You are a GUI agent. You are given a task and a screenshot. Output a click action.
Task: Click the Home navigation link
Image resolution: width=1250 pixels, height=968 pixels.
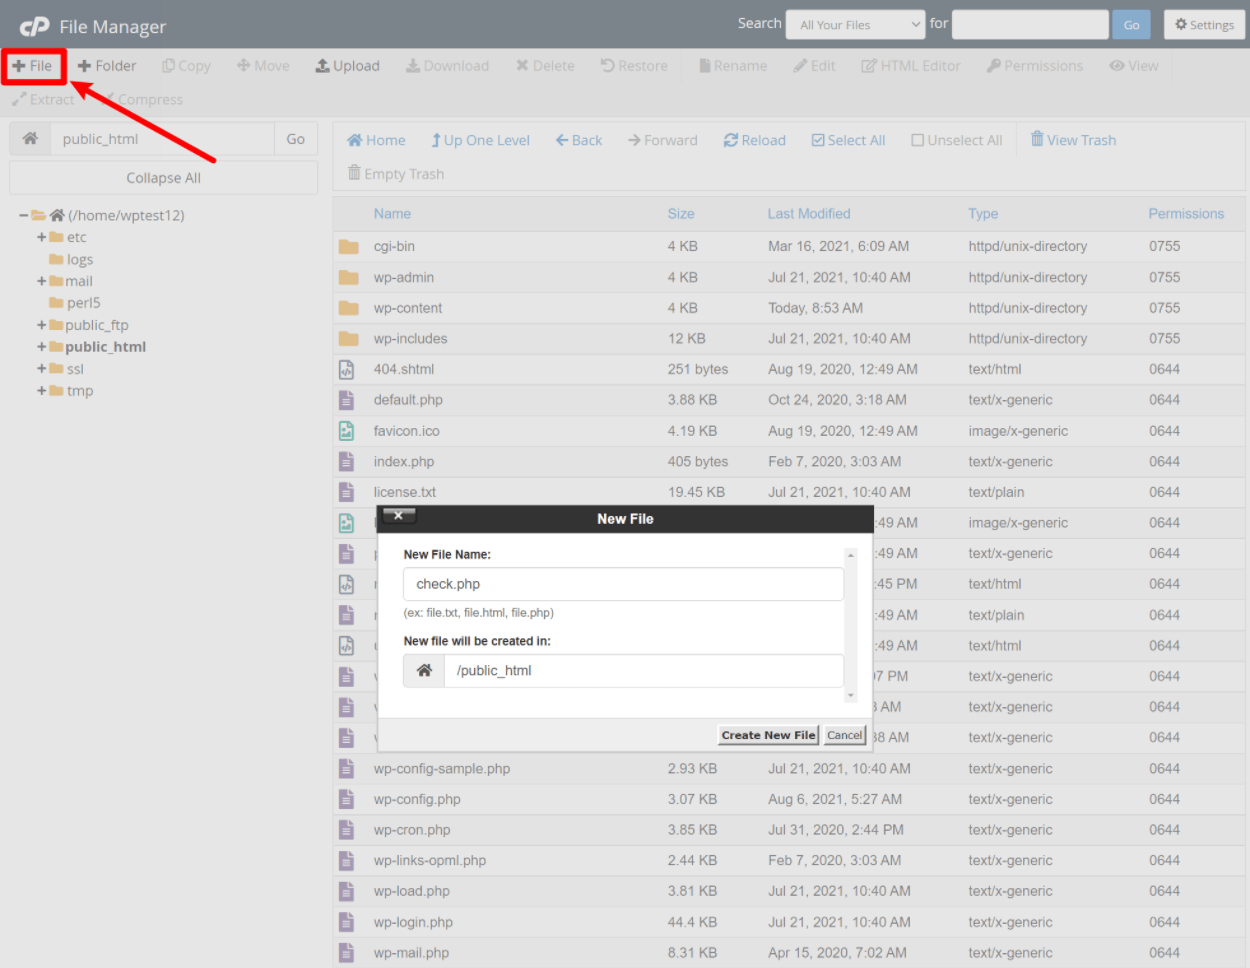376,140
